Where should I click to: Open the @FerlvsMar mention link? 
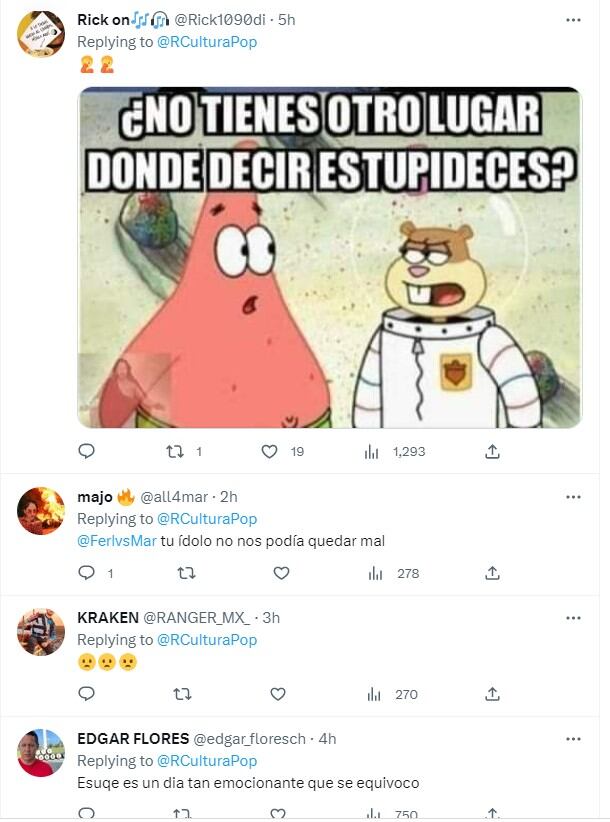[x=116, y=541]
